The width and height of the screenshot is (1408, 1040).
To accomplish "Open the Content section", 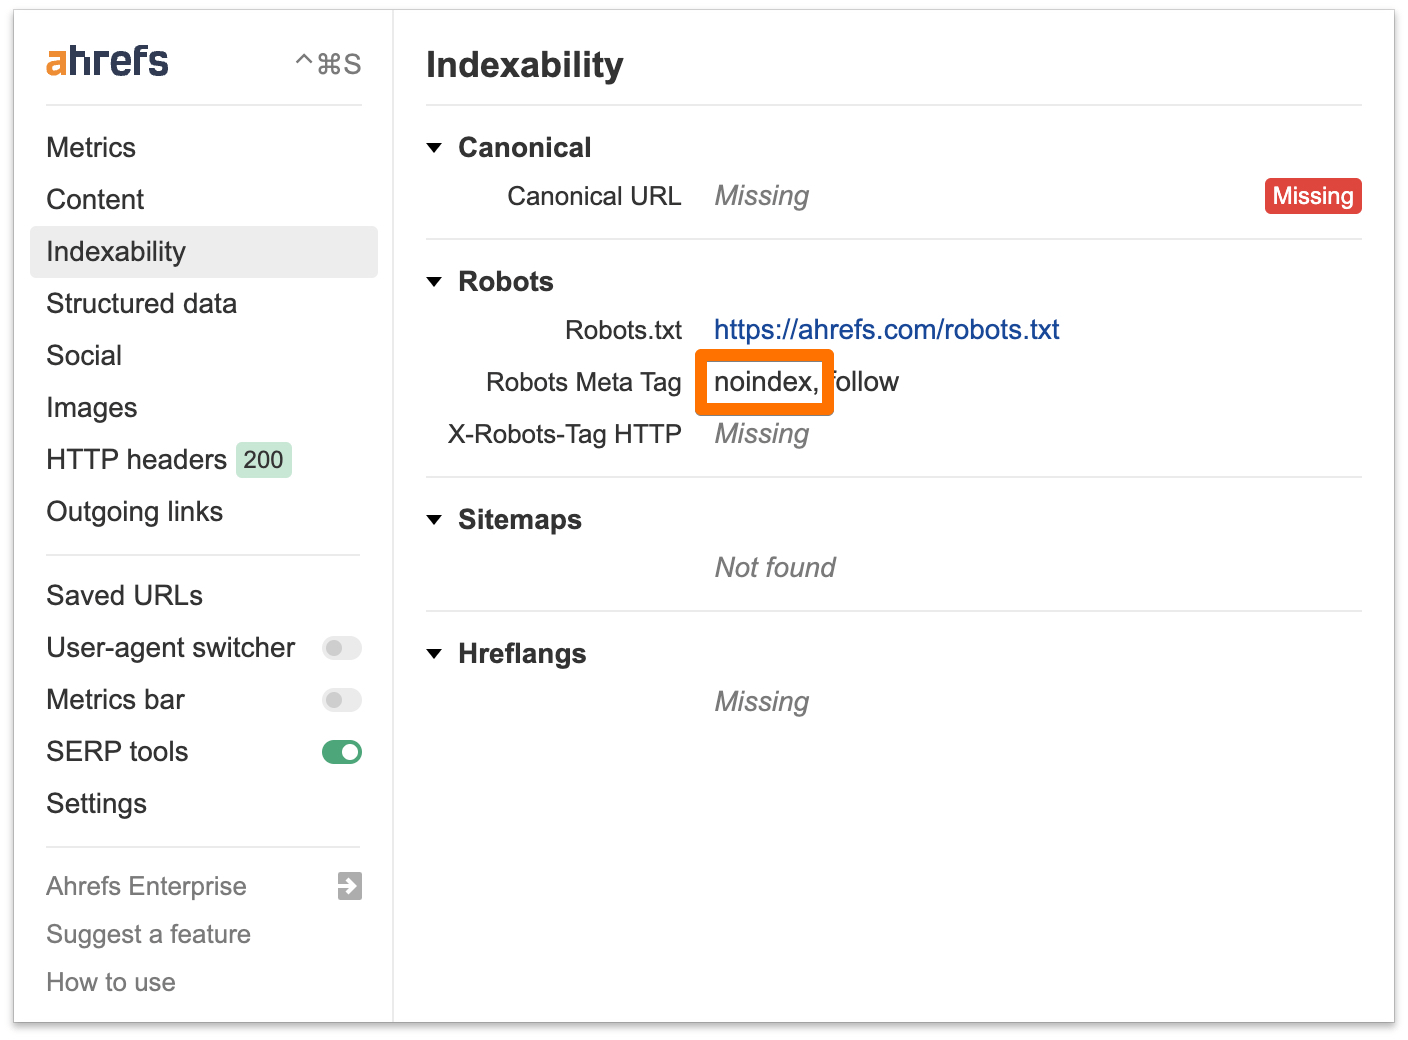I will pyautogui.click(x=95, y=199).
